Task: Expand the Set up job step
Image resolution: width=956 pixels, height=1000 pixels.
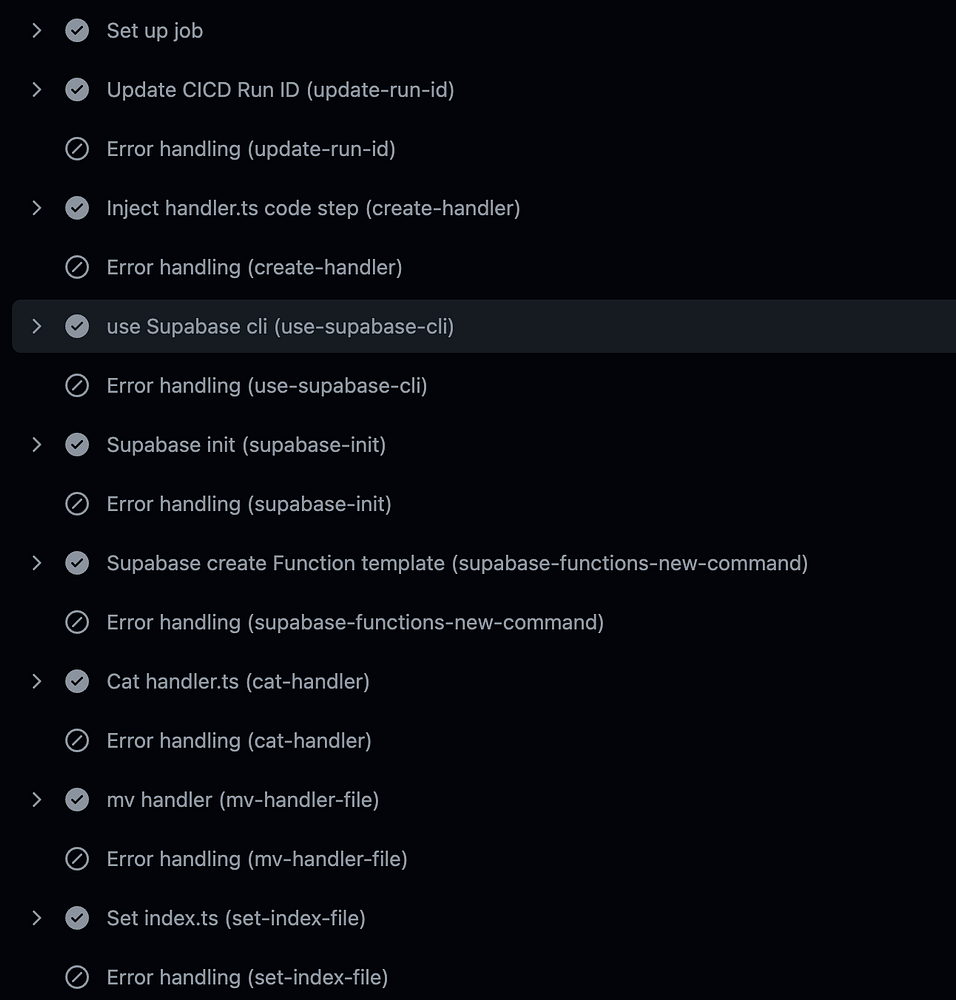Action: coord(37,31)
